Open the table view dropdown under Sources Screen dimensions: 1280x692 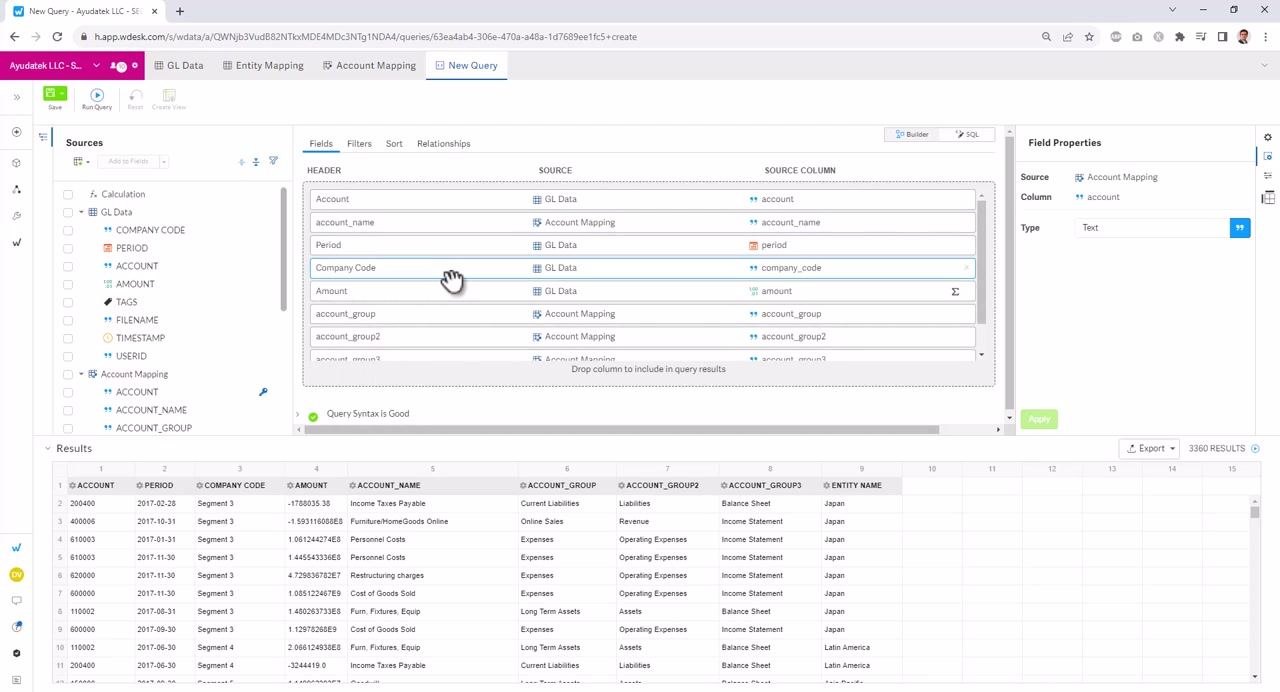[x=79, y=161]
